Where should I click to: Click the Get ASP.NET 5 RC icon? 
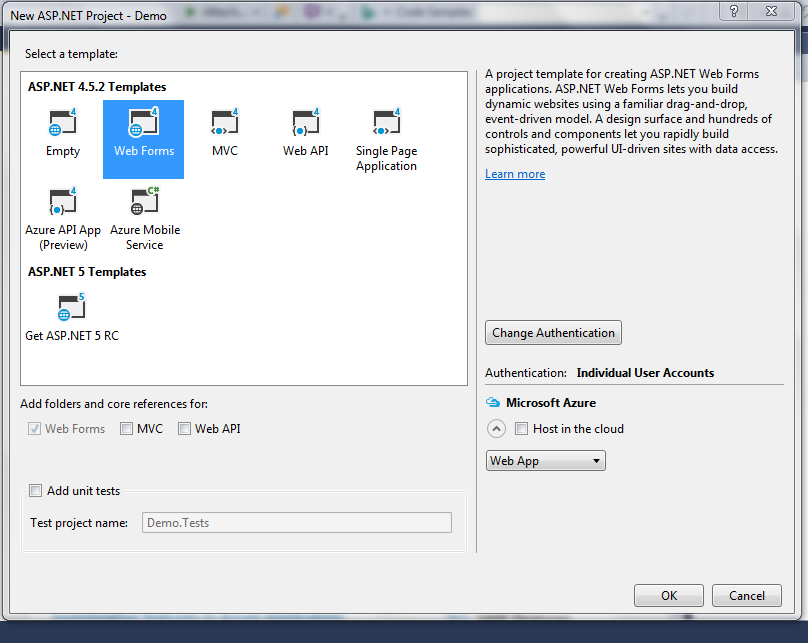pos(71,307)
